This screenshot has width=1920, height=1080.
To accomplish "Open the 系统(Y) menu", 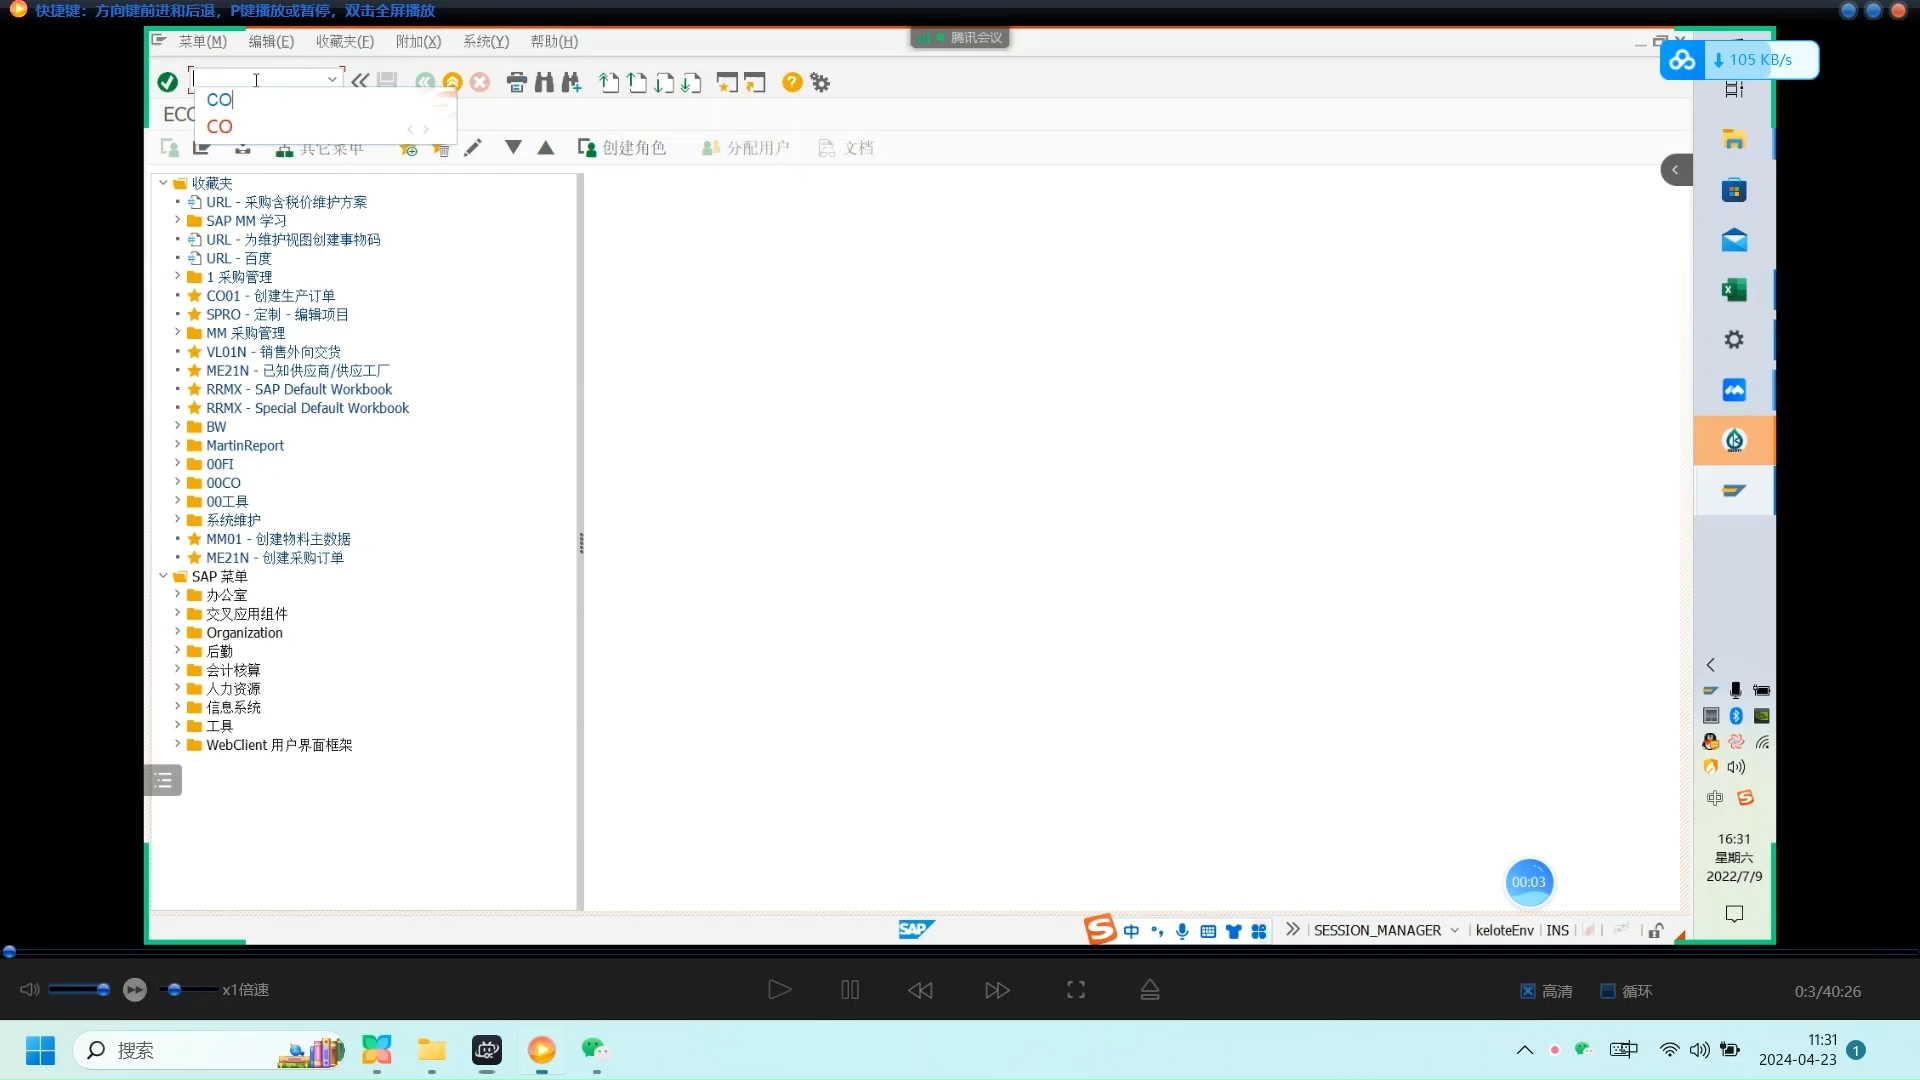I will [x=486, y=41].
